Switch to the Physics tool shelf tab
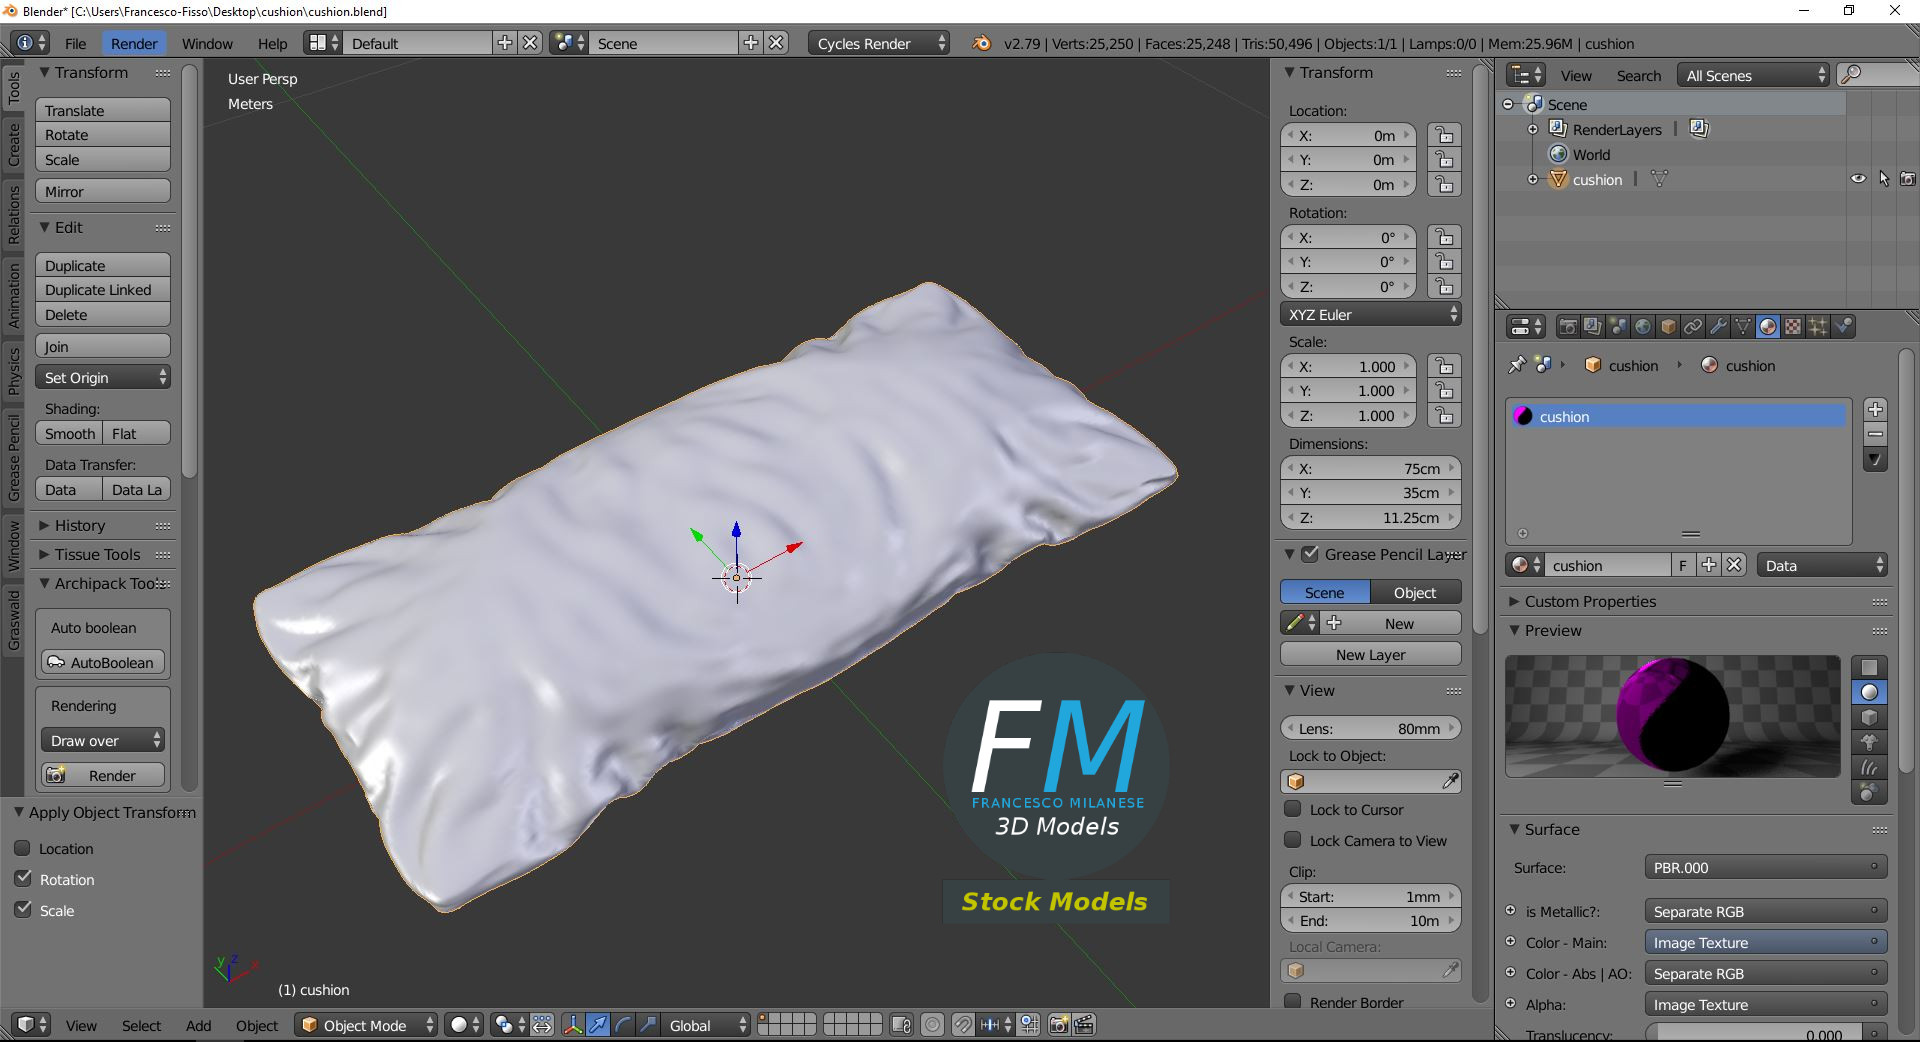 point(14,371)
